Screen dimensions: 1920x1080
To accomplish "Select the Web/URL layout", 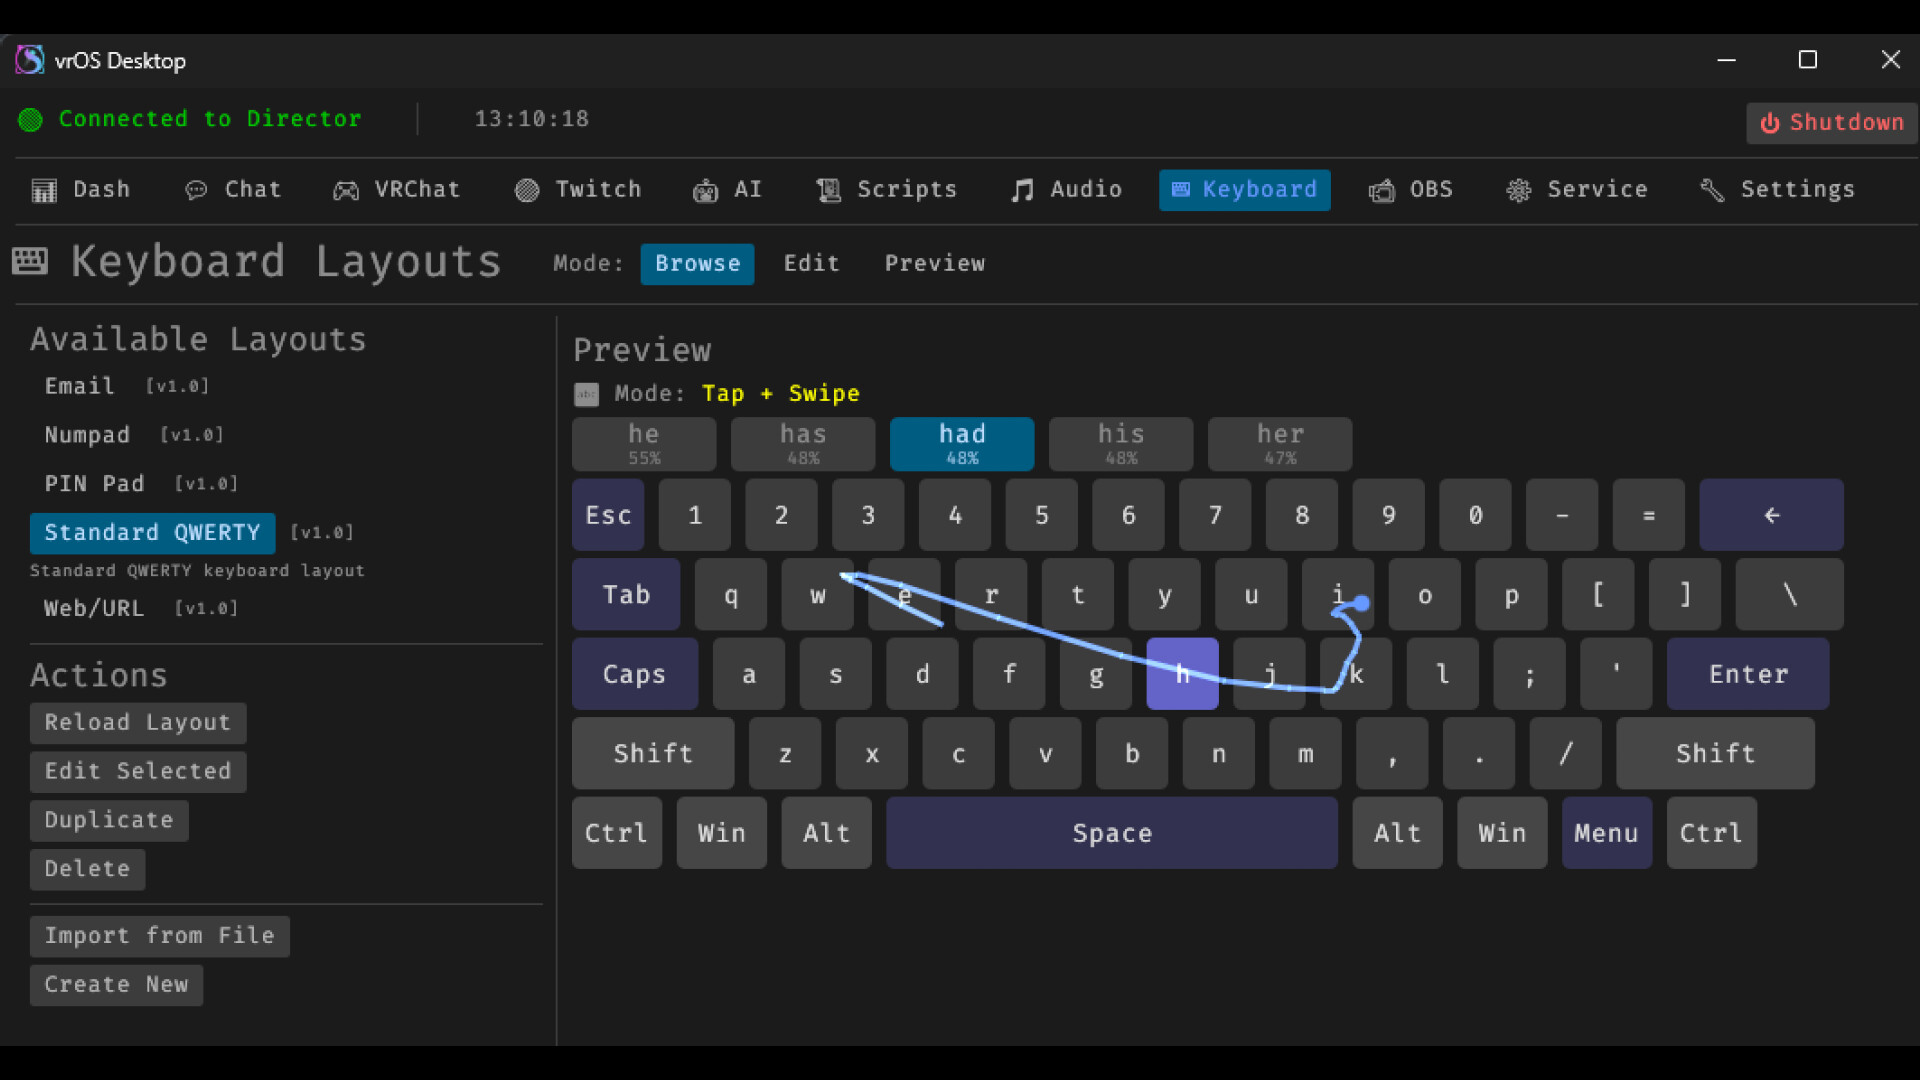I will click(x=94, y=608).
